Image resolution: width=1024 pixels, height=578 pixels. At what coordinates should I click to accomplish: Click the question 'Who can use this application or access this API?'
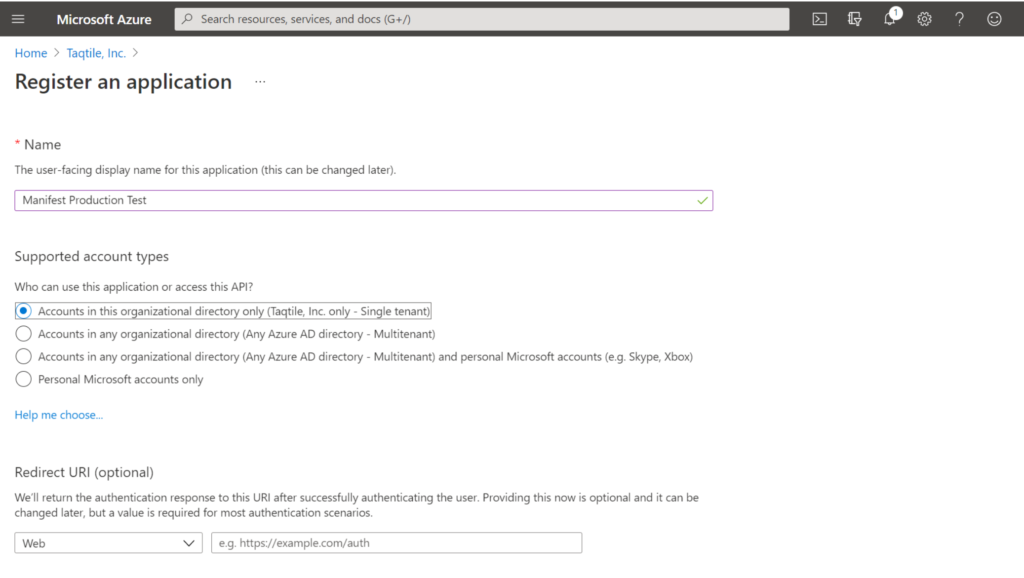click(134, 287)
